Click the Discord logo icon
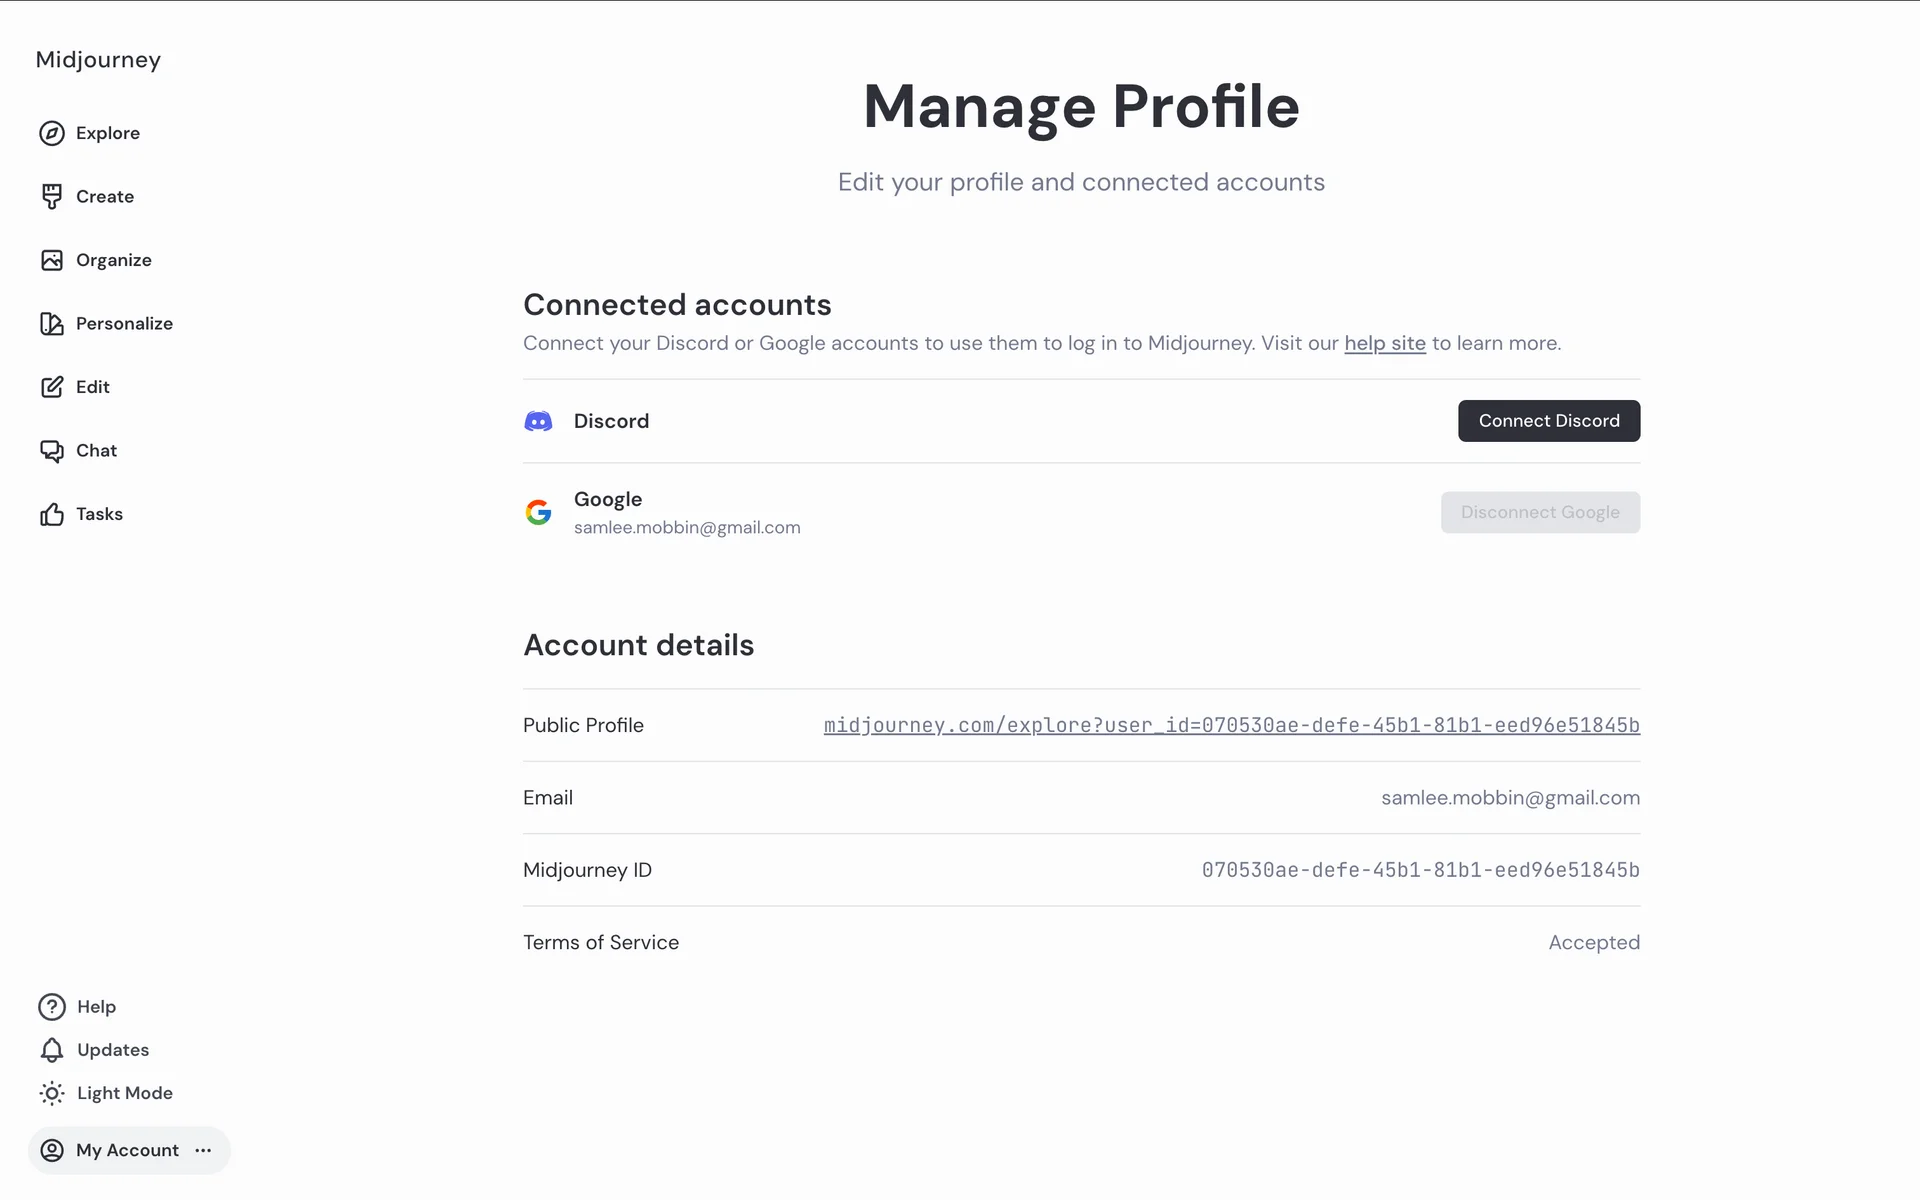This screenshot has height=1200, width=1920. click(538, 421)
